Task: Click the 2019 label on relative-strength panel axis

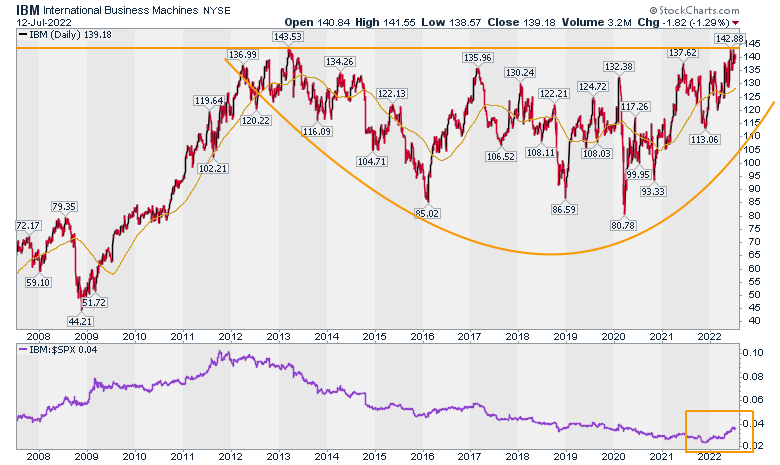Action: (566, 456)
